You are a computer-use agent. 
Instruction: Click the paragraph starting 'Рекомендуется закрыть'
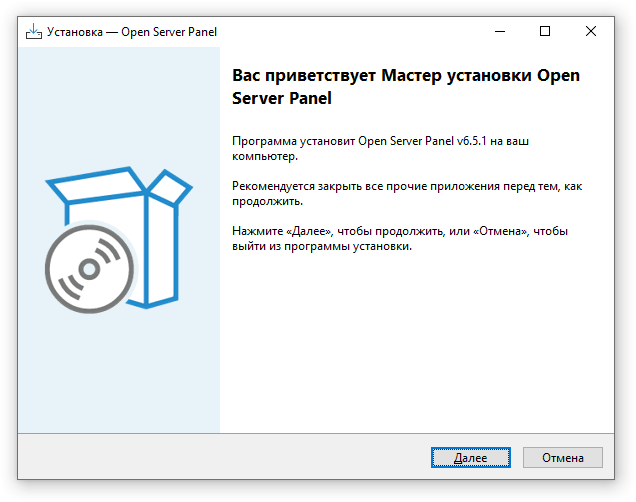coord(407,193)
